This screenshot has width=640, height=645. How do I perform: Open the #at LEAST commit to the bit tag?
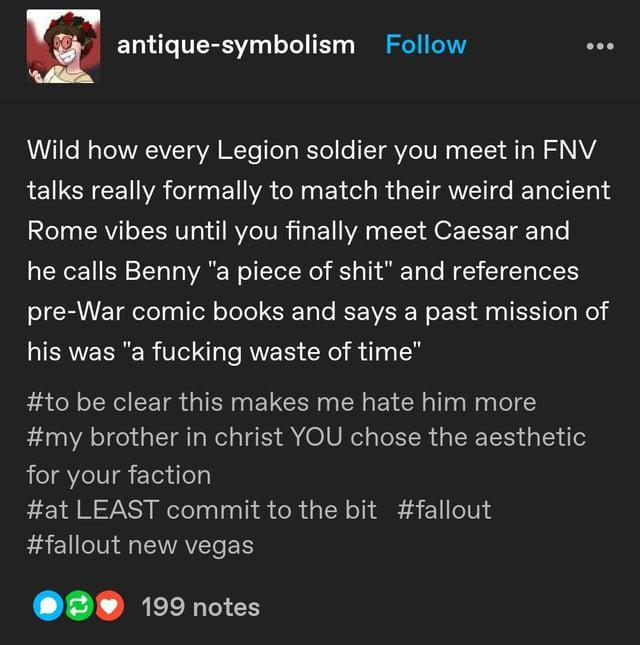point(202,510)
